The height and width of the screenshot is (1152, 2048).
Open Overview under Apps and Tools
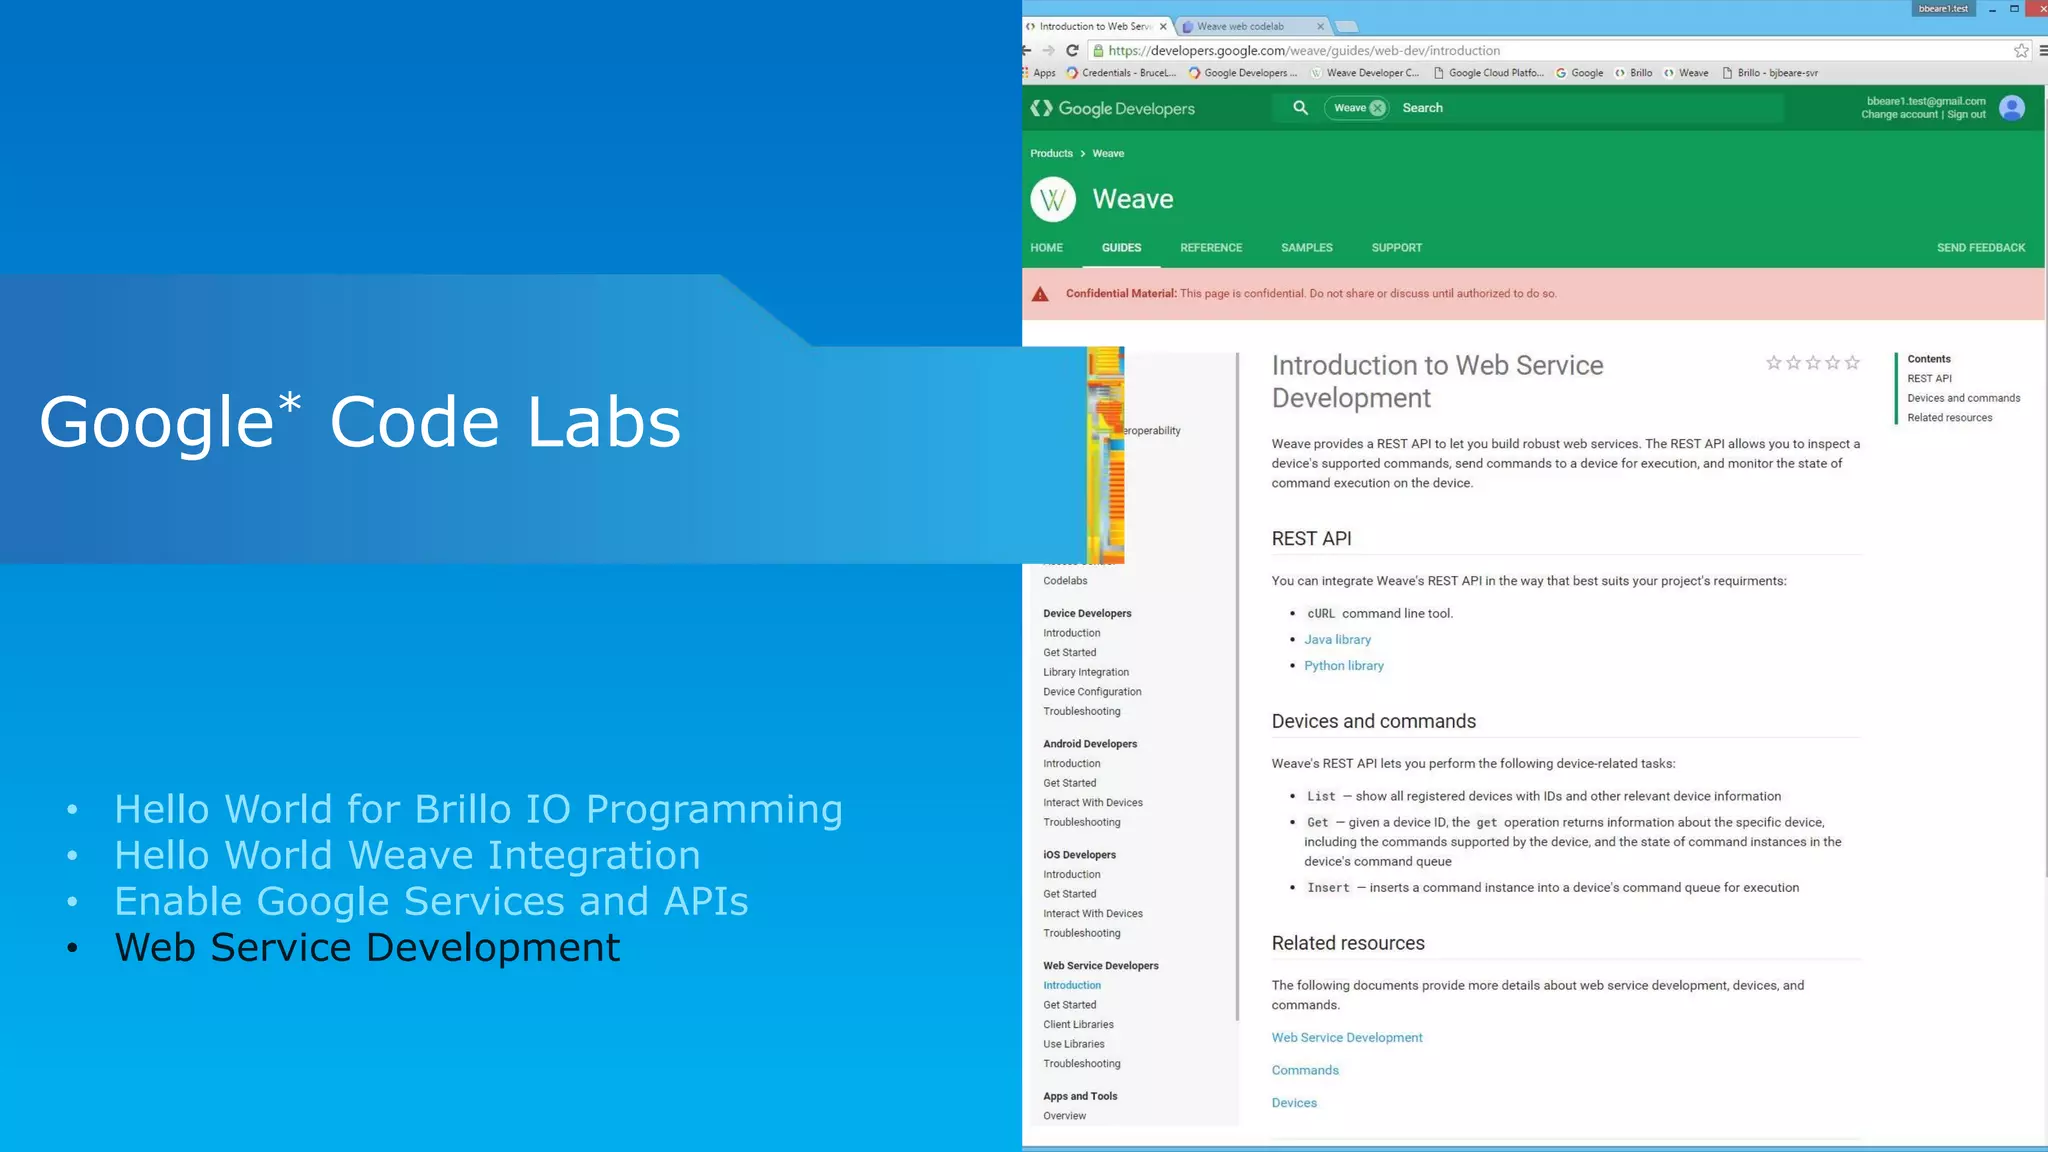(1064, 1116)
